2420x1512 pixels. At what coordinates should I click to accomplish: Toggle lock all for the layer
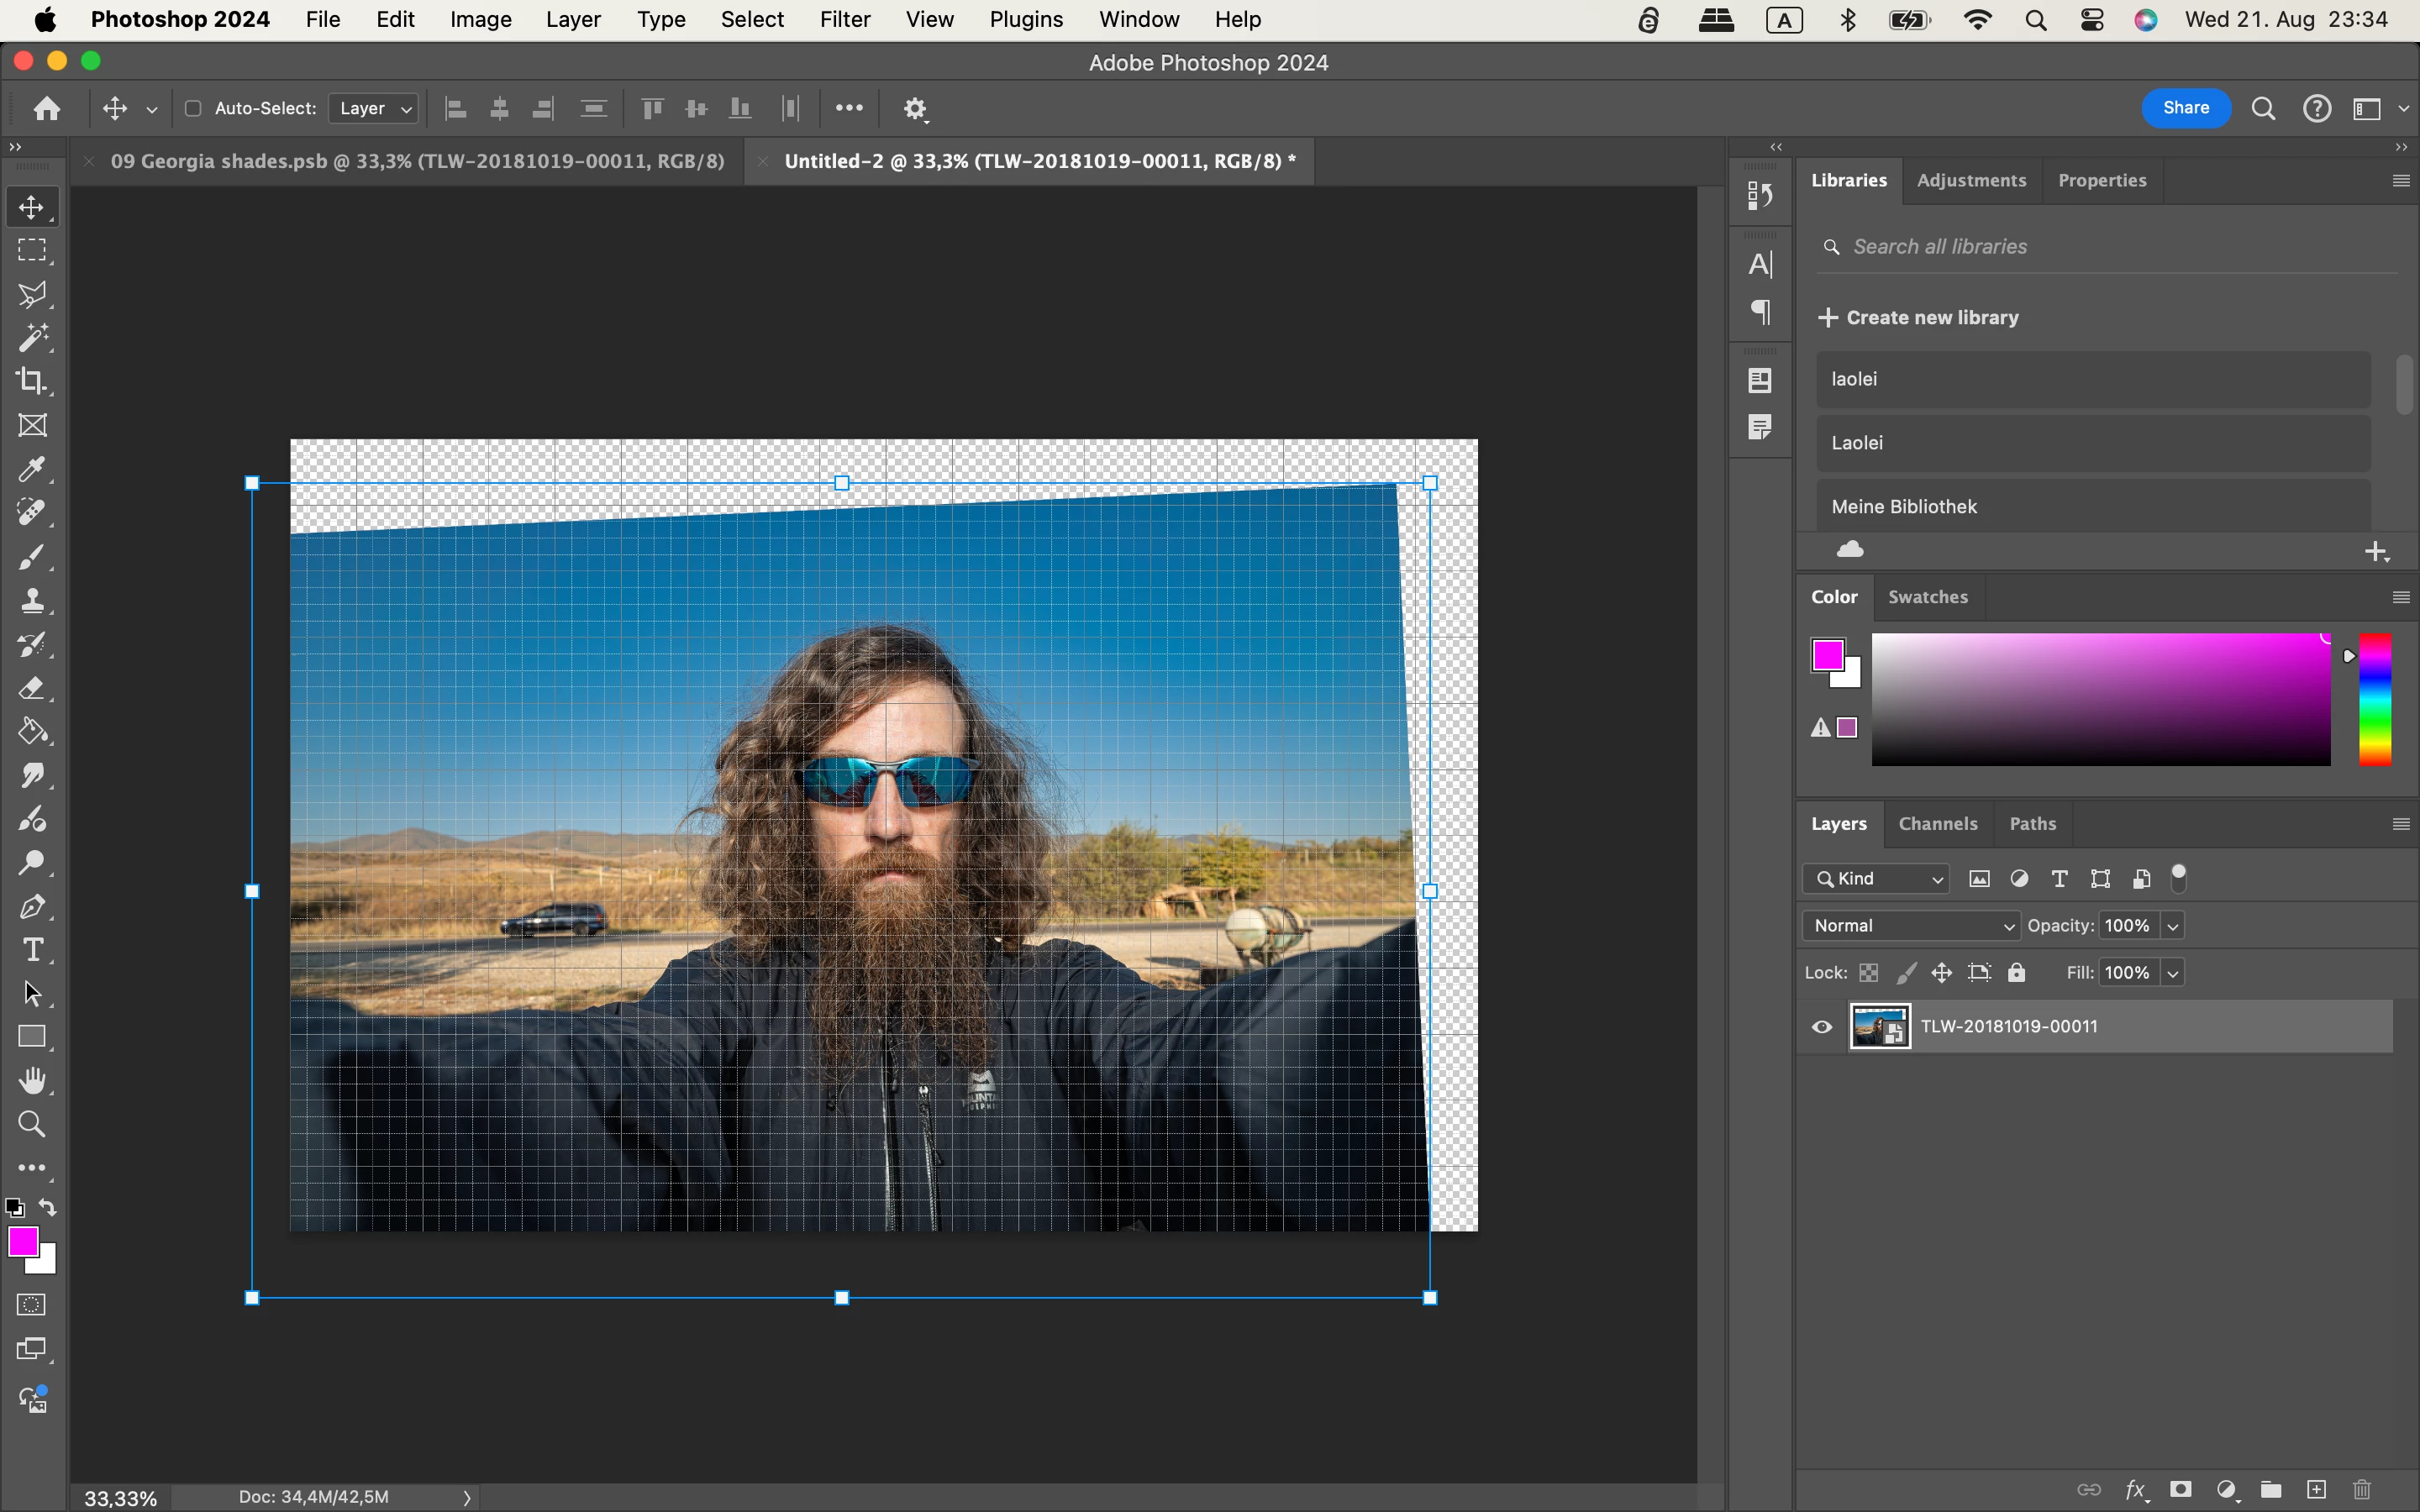click(x=2017, y=972)
